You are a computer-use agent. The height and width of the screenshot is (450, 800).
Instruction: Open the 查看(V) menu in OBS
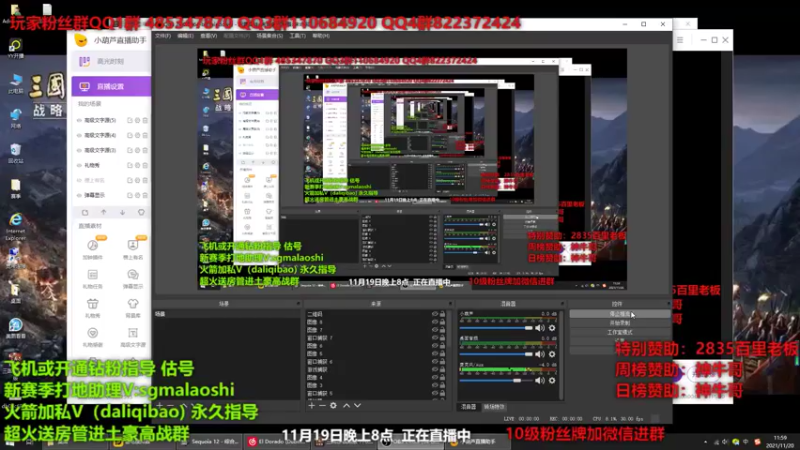(x=208, y=36)
